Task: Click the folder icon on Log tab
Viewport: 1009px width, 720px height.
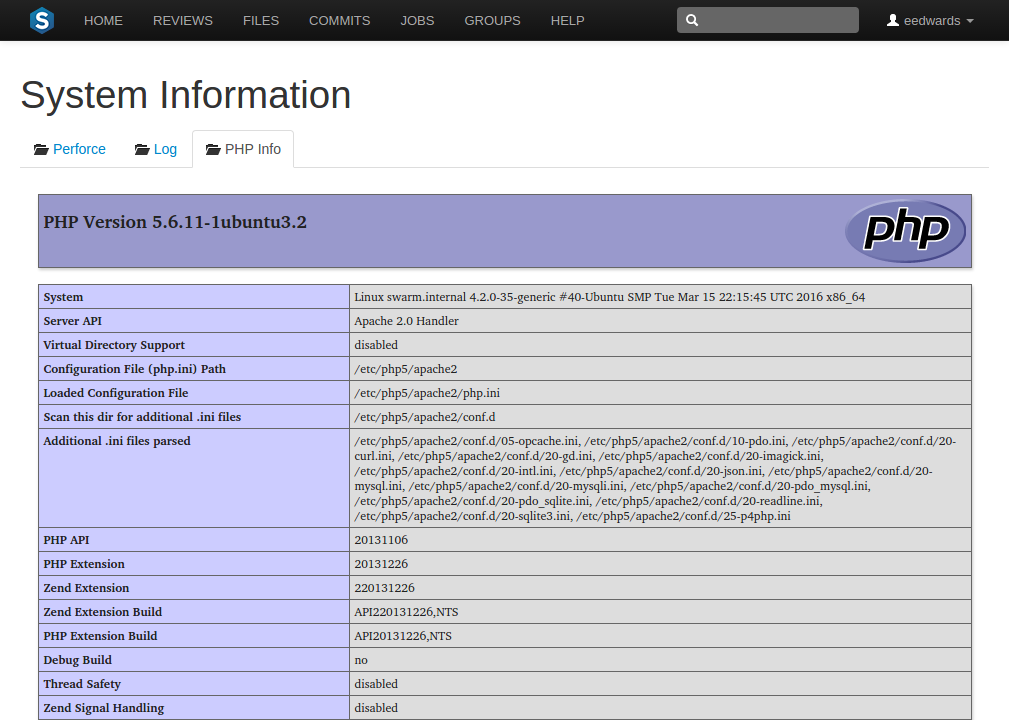Action: pos(142,149)
